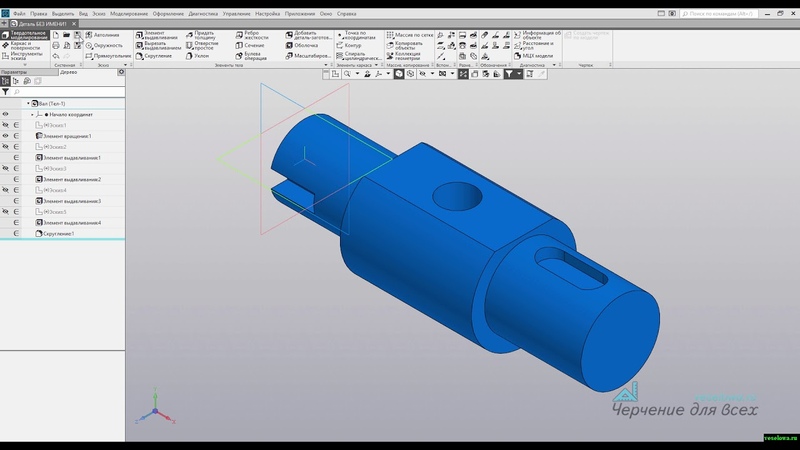
Task: Choose Добавить деталь-заготовку command
Action: point(309,35)
